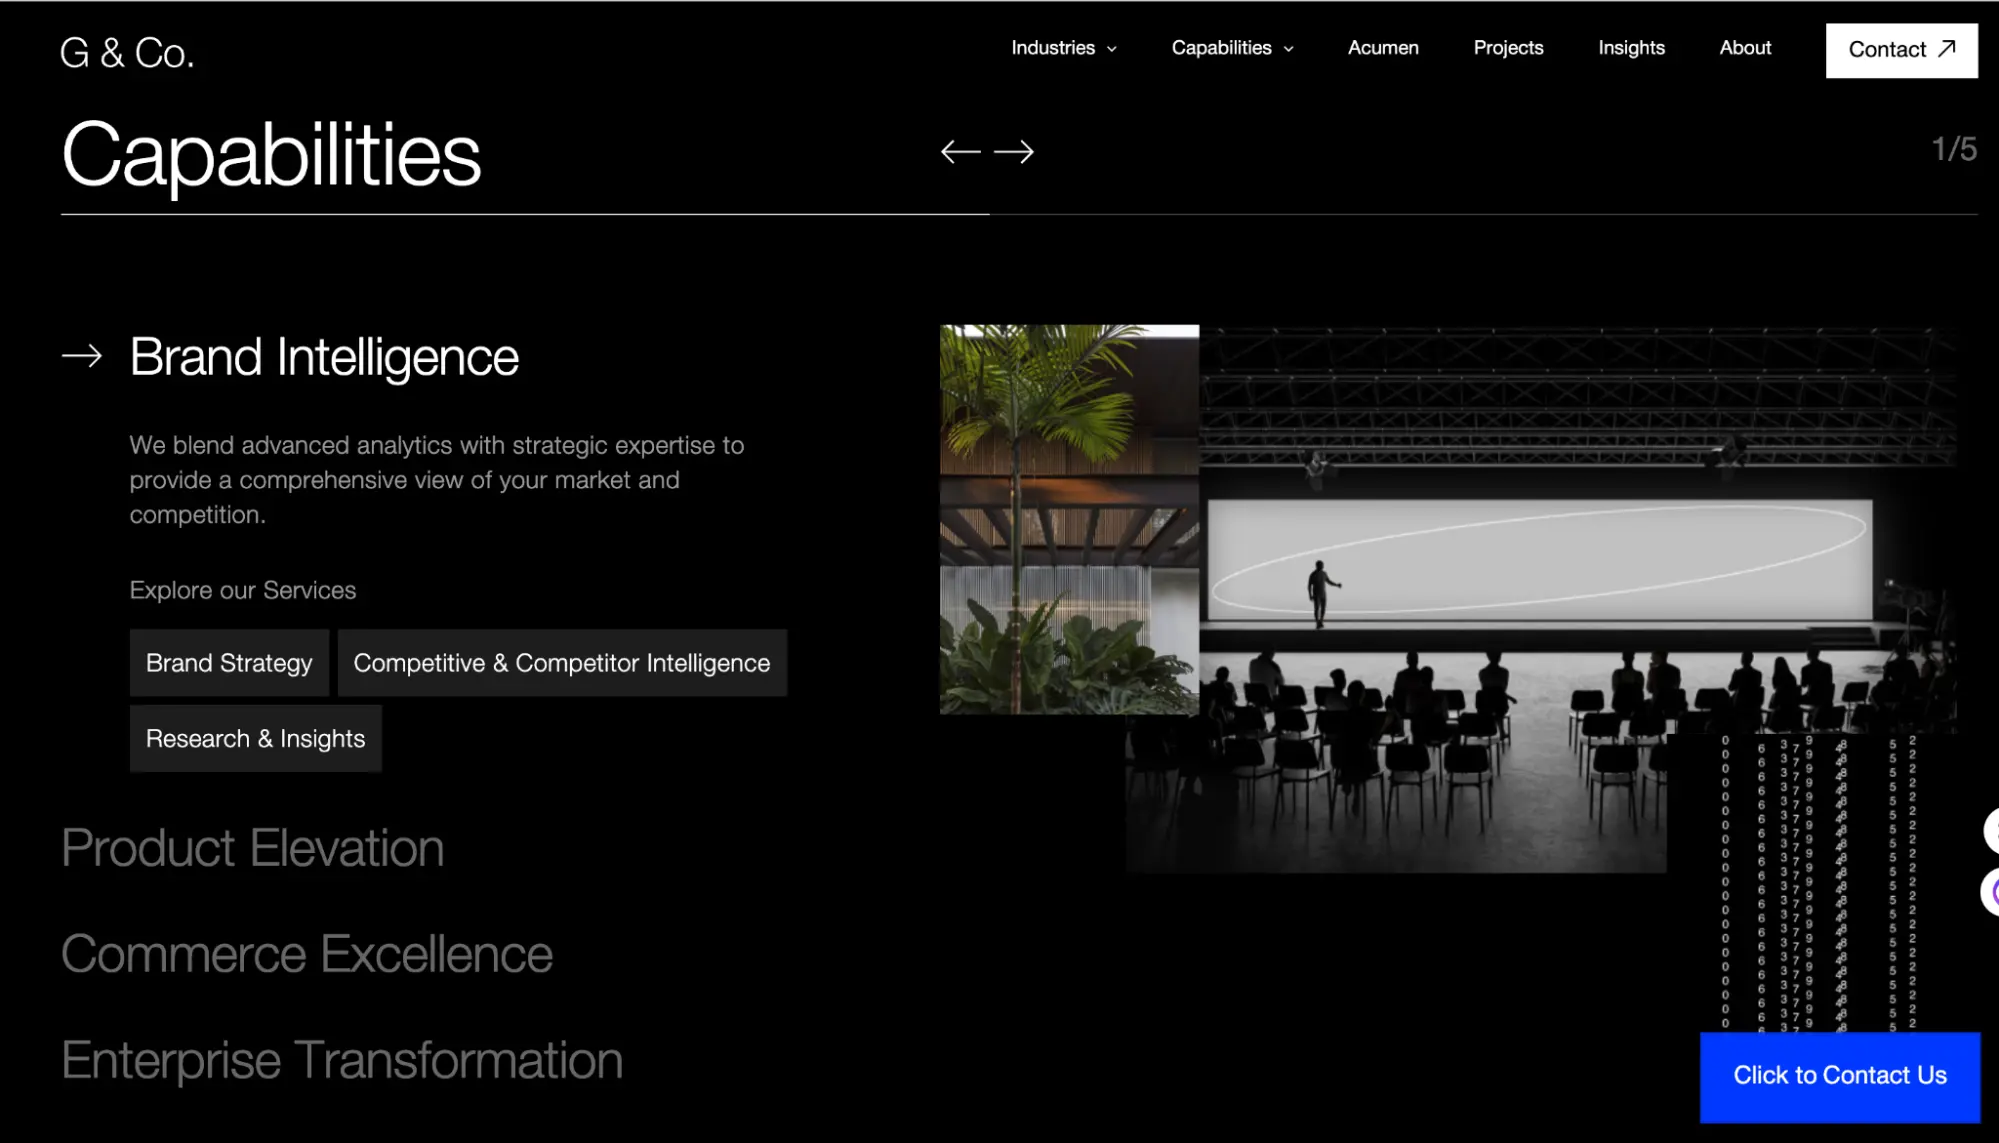Expand the Product Elevation section
This screenshot has width=1999, height=1143.
tap(252, 848)
